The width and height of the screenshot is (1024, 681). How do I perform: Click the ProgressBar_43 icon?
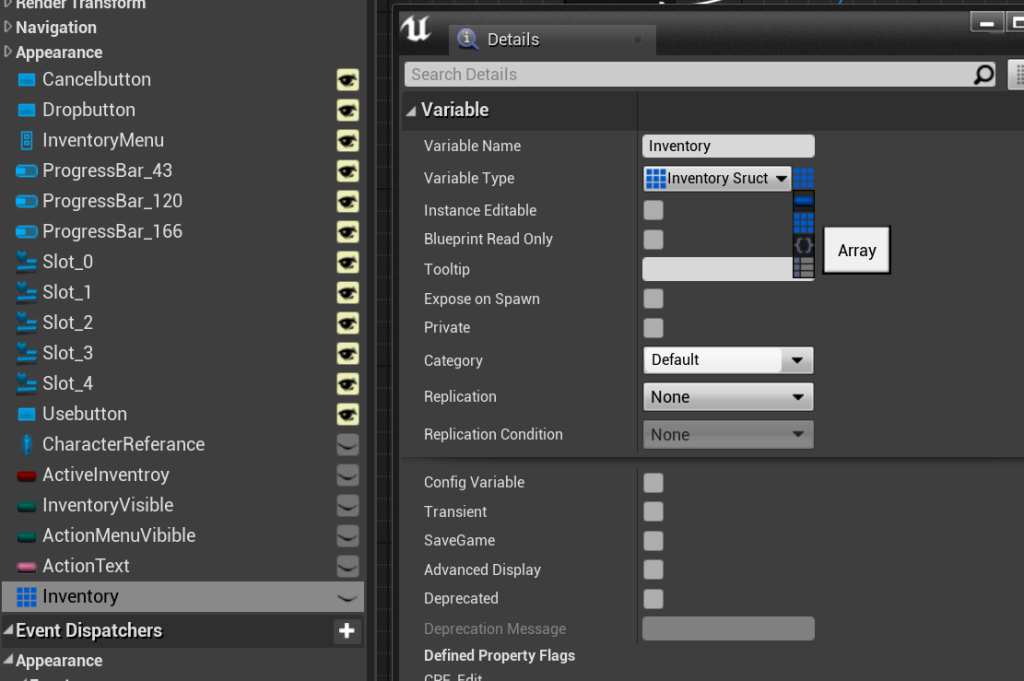tap(26, 171)
